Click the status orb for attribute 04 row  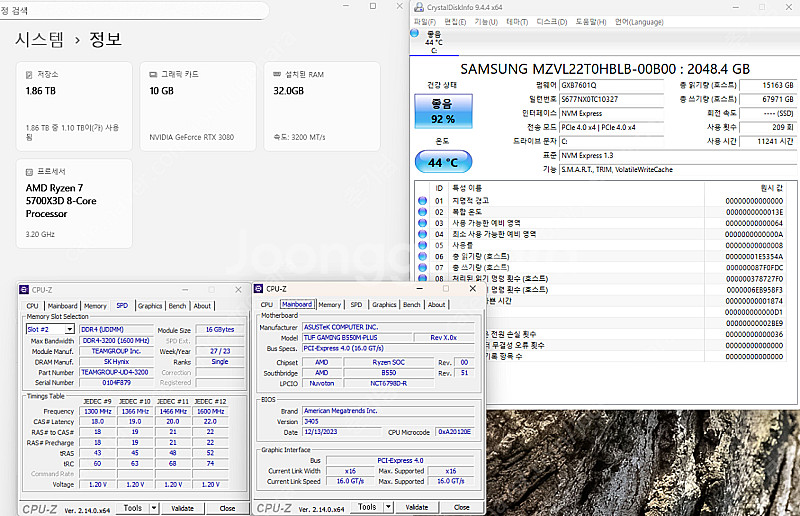[x=422, y=234]
